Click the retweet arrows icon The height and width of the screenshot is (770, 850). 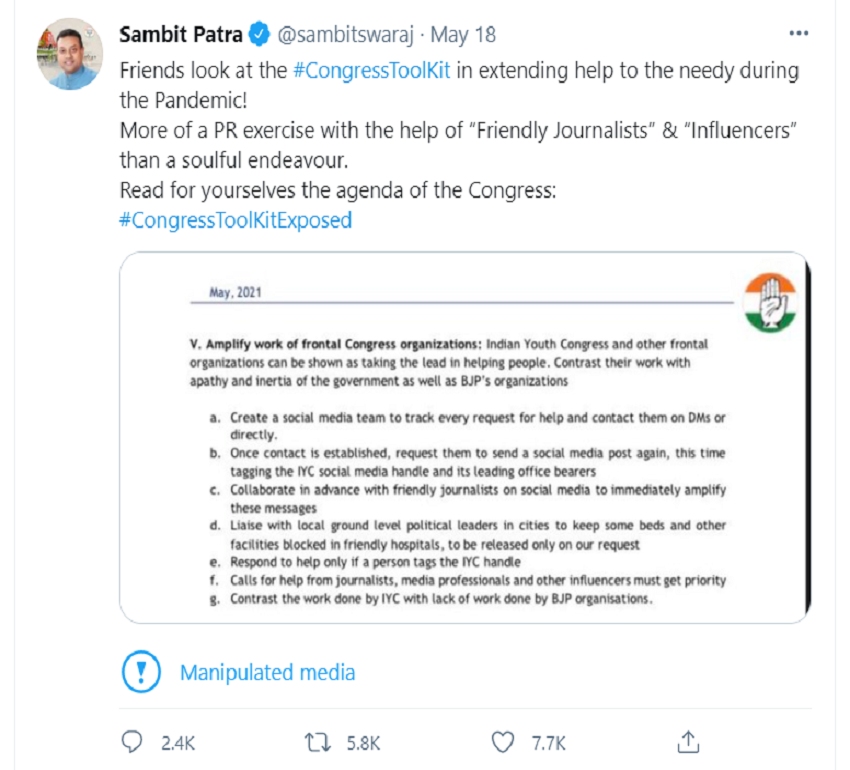(x=318, y=742)
